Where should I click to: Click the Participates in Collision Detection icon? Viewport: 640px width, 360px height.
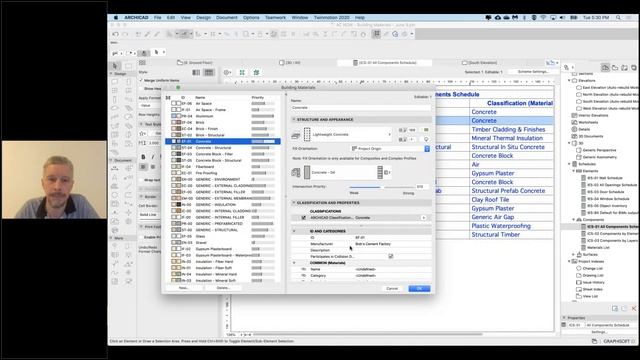tap(391, 256)
